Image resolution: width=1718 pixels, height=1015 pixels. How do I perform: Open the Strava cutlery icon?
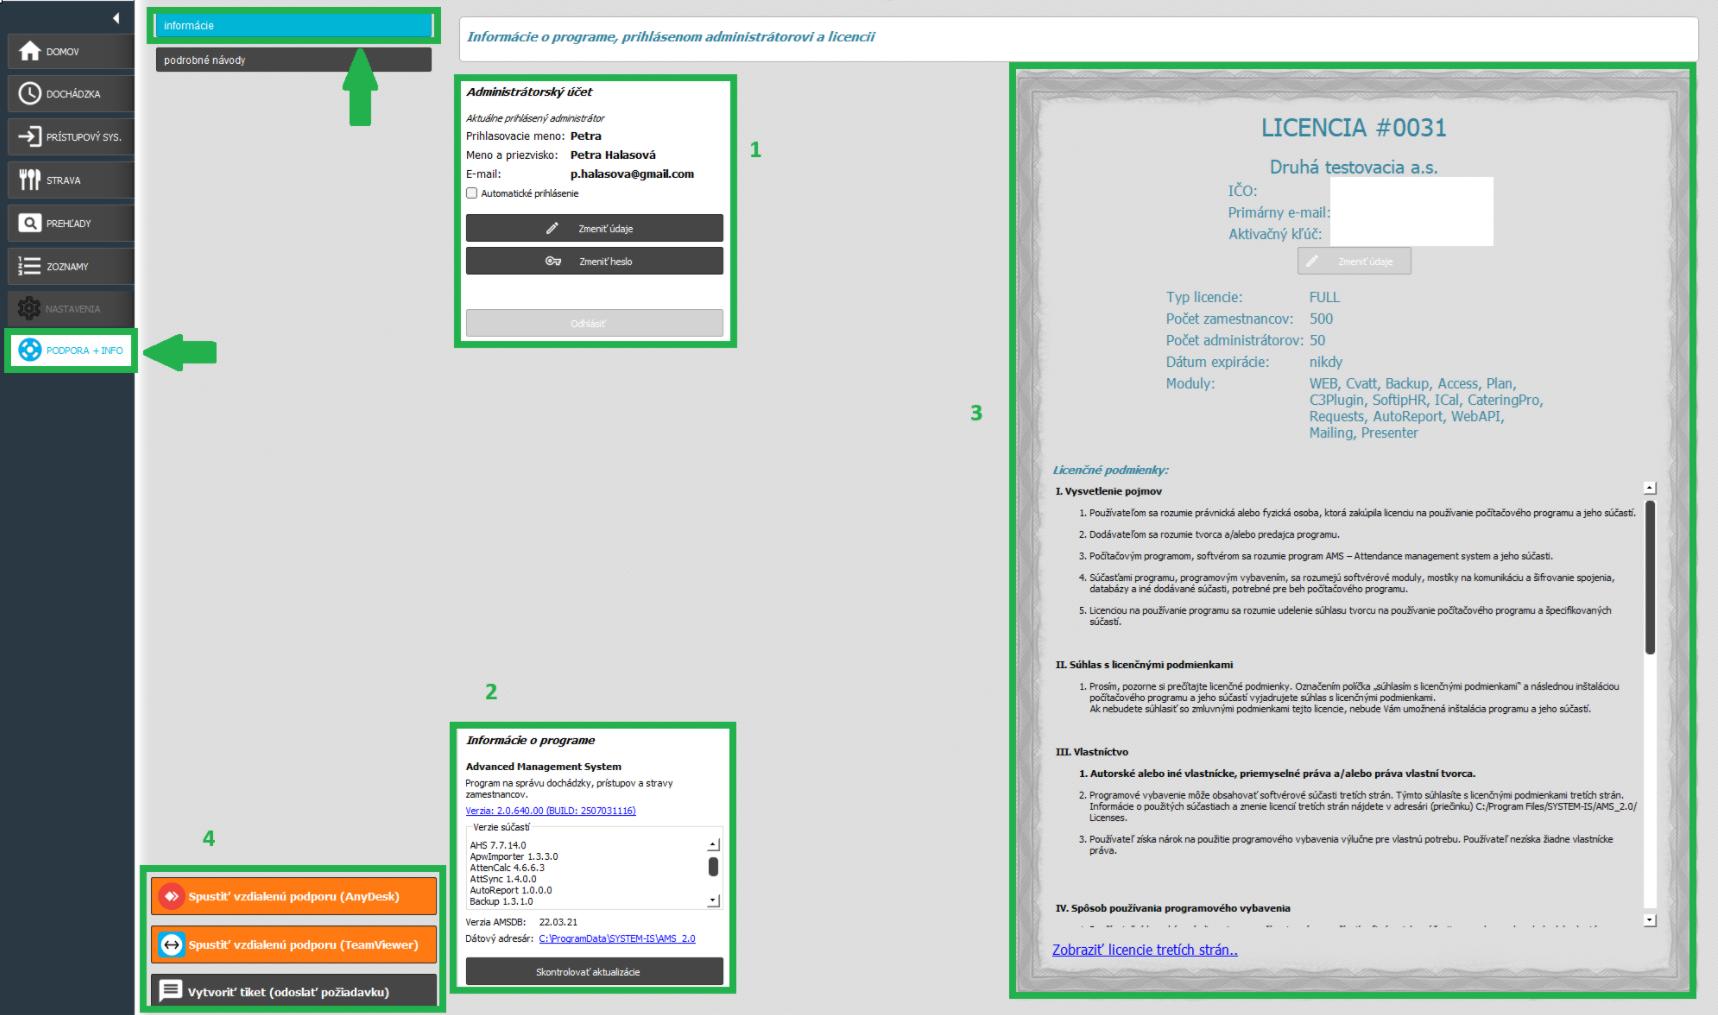click(30, 180)
